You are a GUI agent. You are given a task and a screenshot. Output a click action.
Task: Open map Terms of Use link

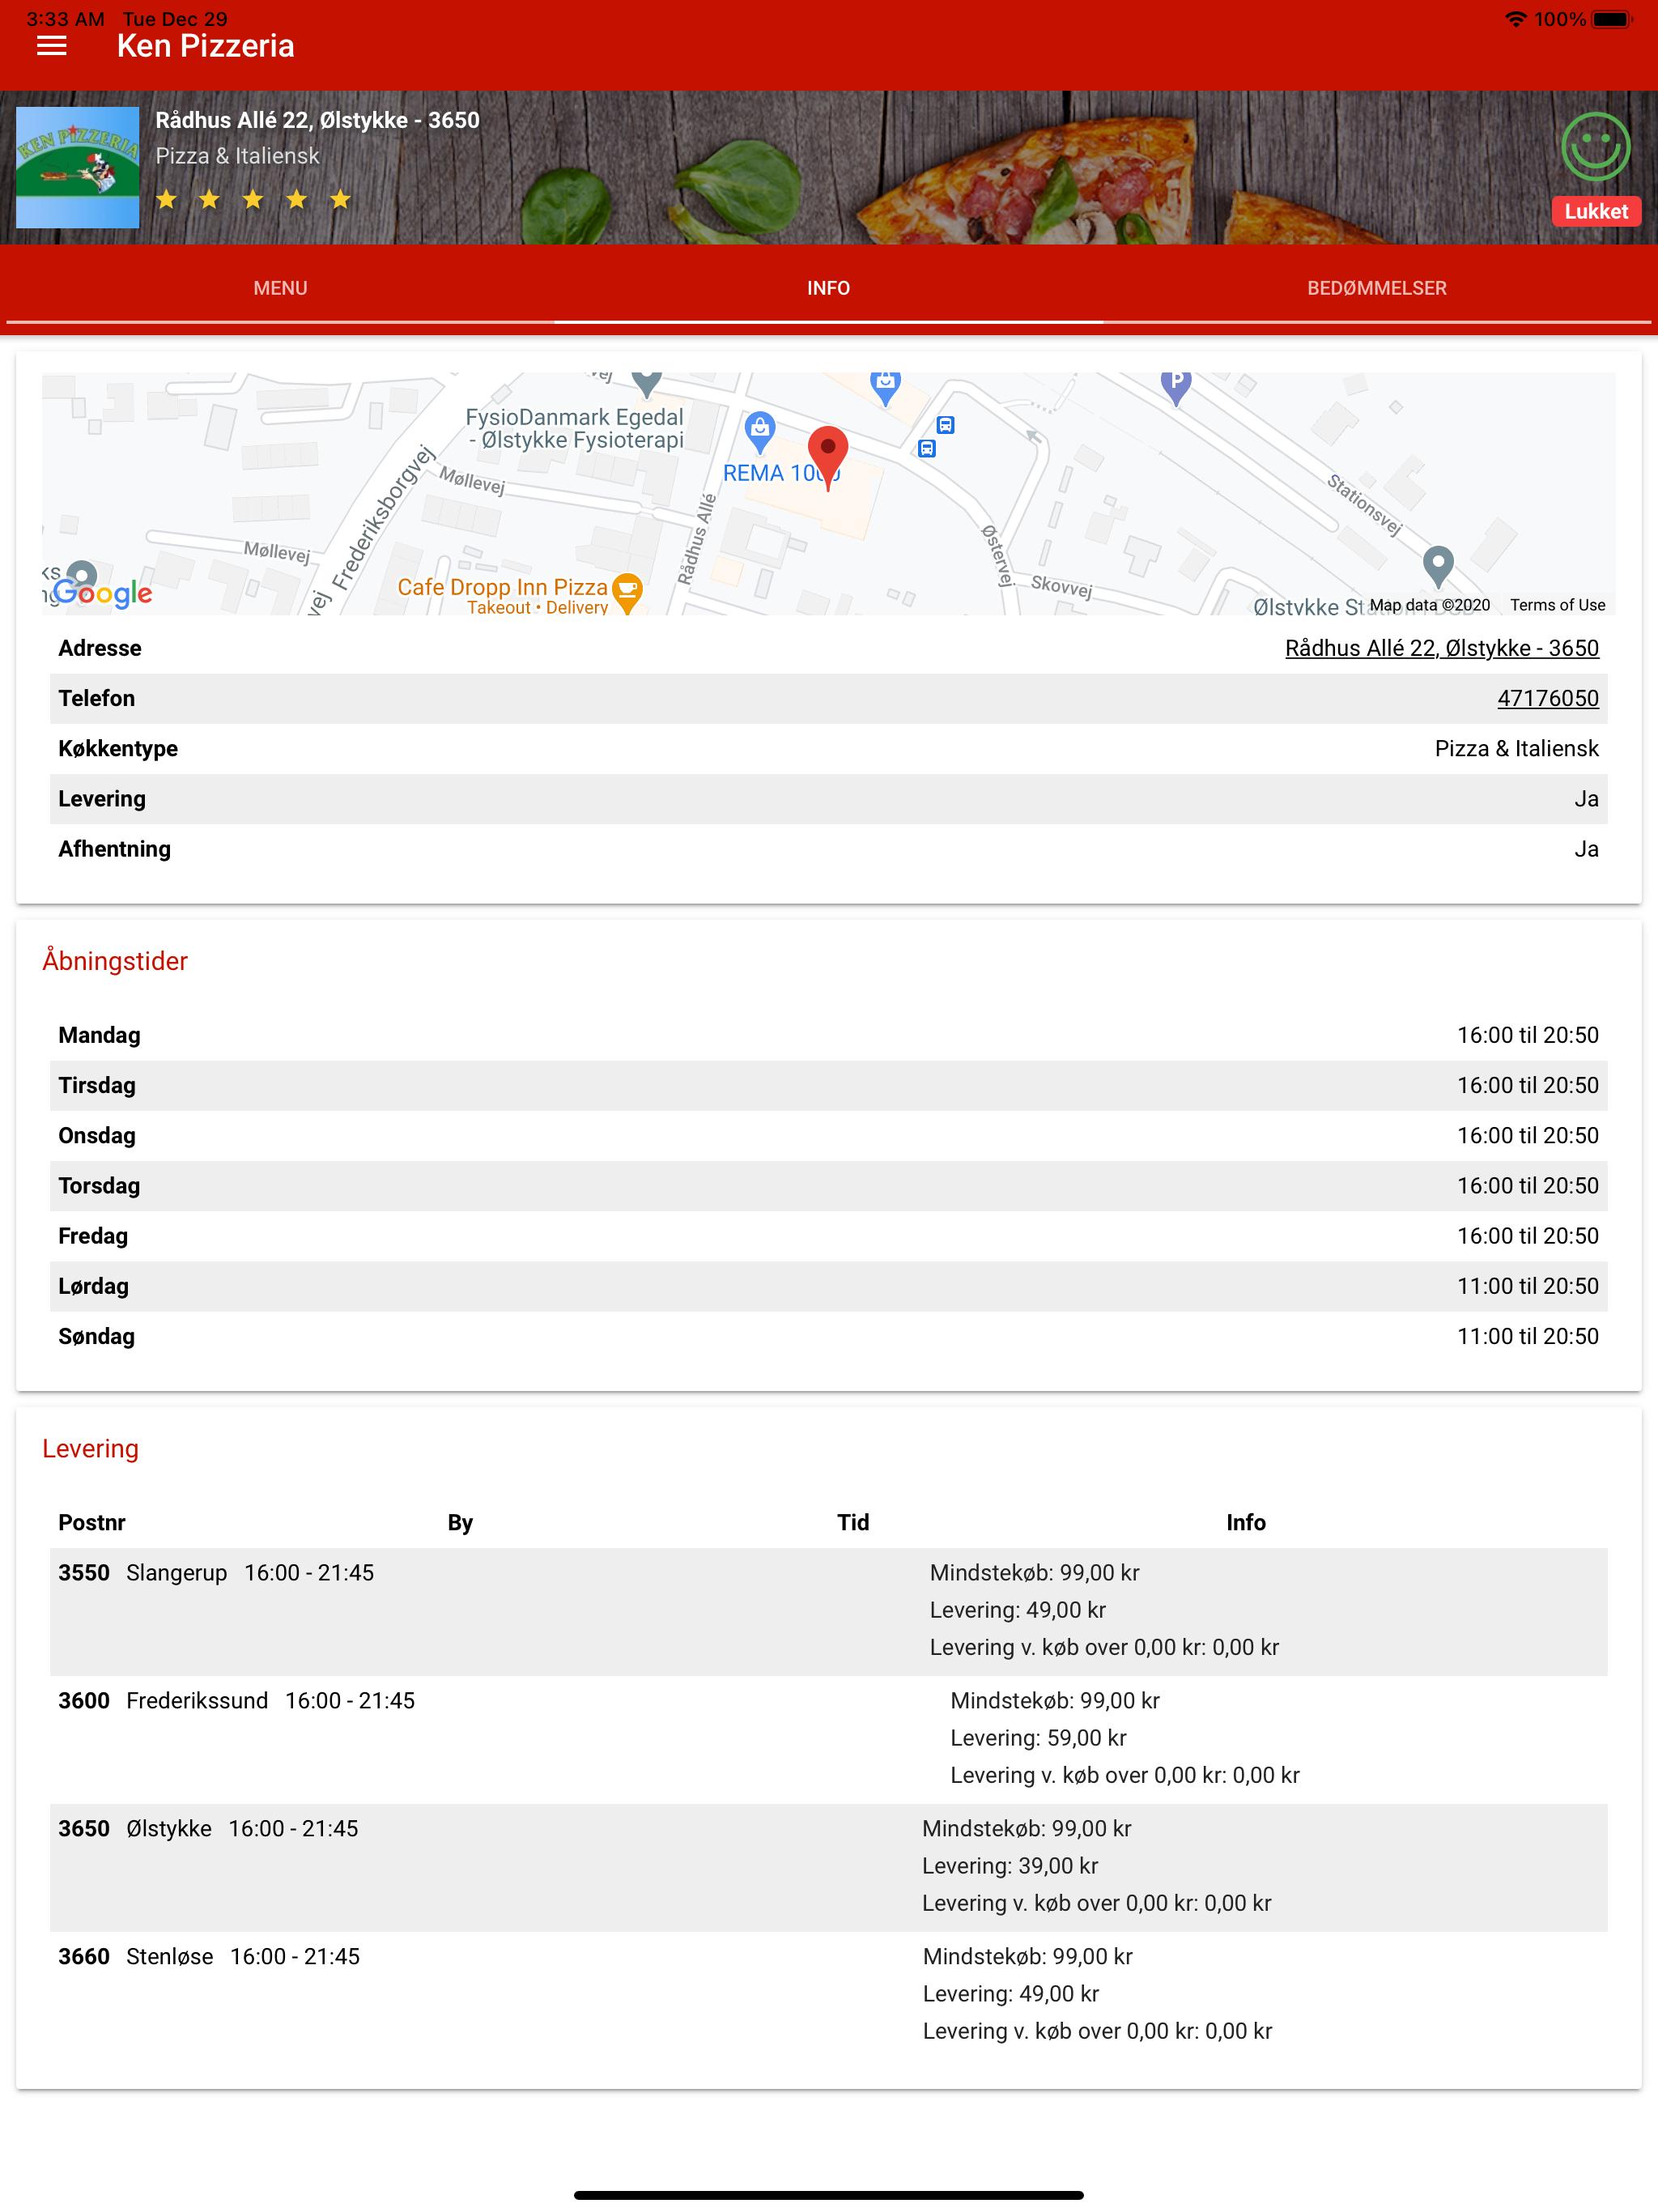click(x=1557, y=605)
